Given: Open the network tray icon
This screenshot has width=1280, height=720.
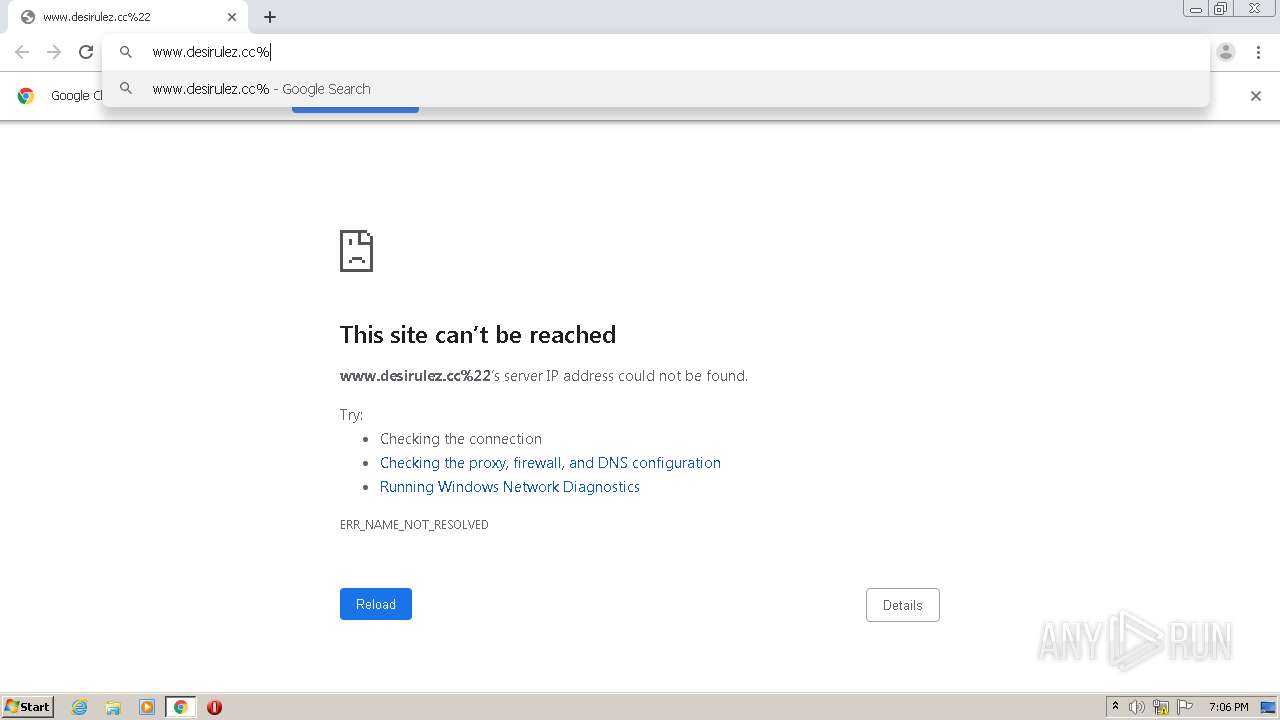Looking at the screenshot, I should (x=1161, y=707).
